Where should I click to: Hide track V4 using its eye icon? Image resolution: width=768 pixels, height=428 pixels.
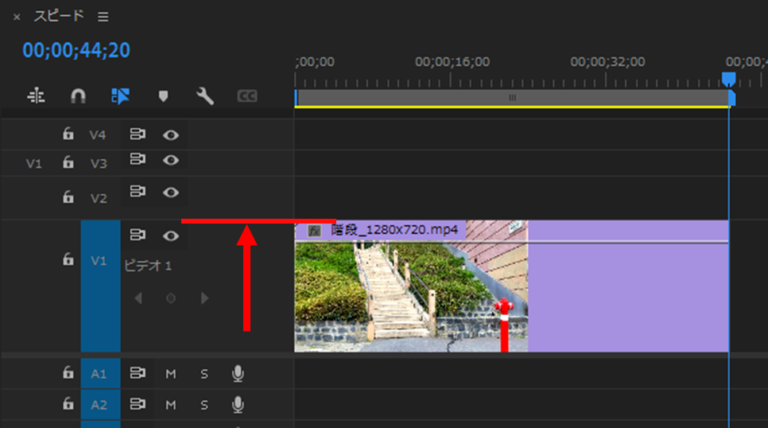click(x=171, y=134)
